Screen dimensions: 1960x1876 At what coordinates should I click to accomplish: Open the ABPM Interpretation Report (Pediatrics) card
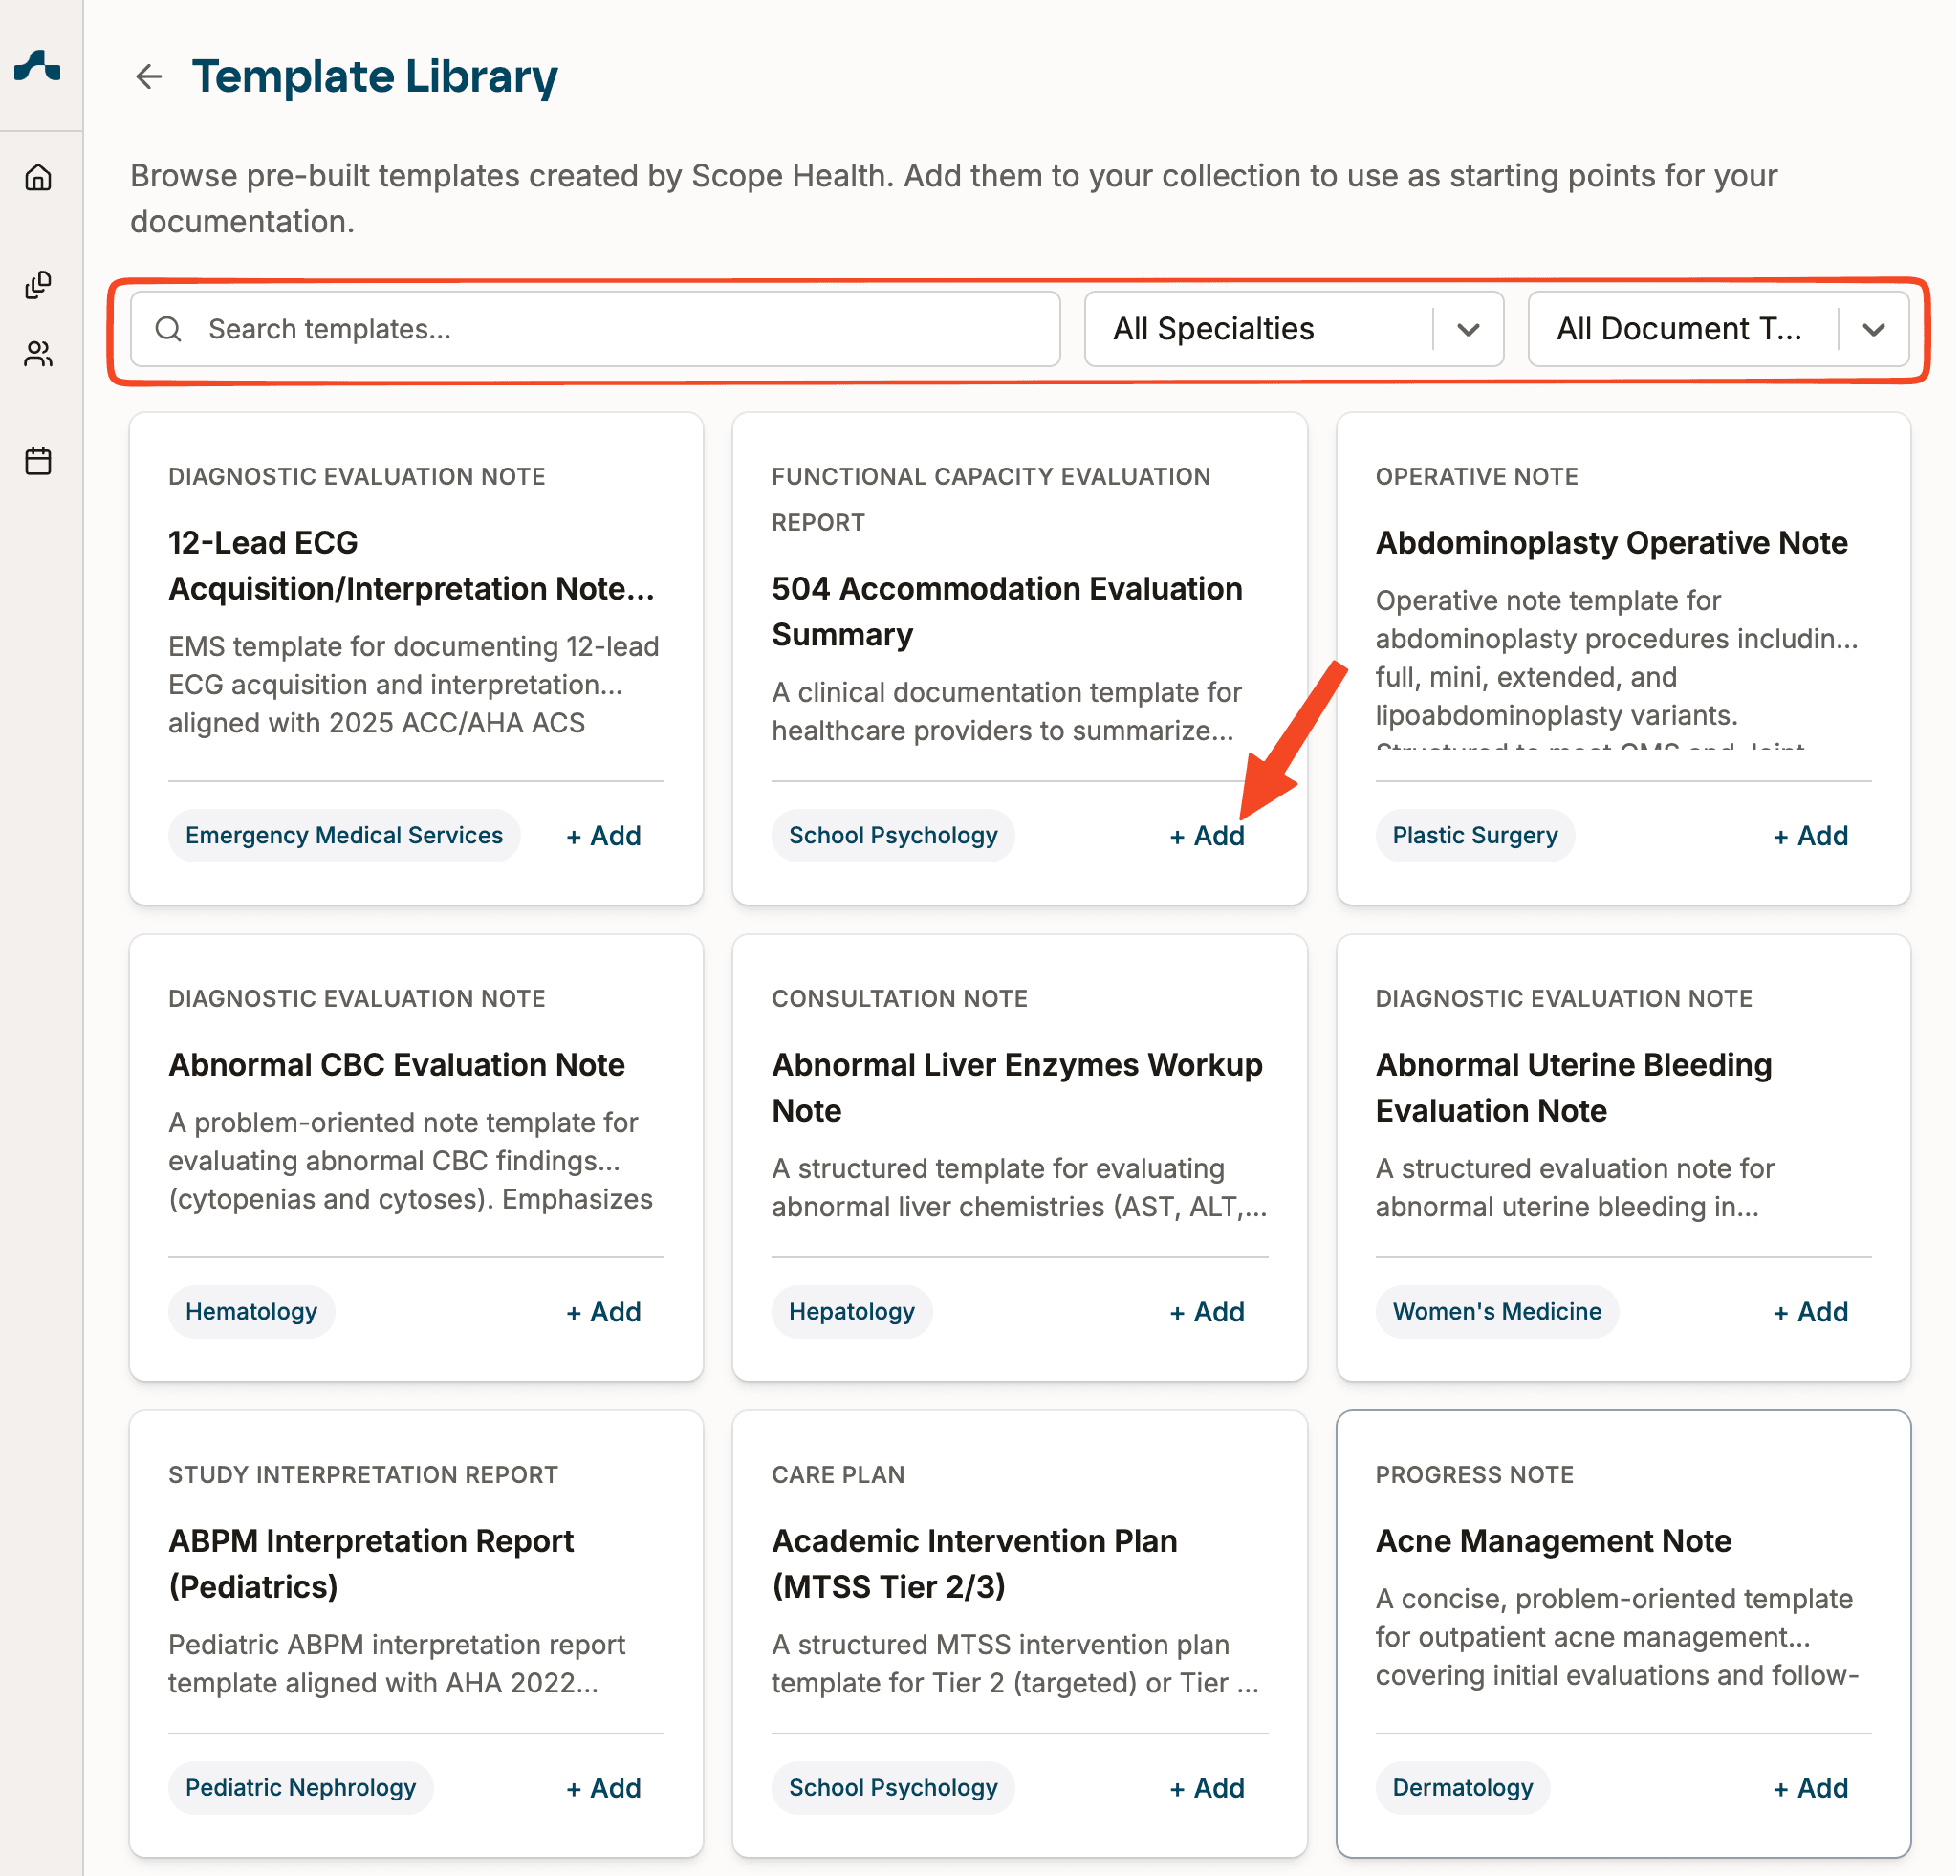coord(371,1564)
